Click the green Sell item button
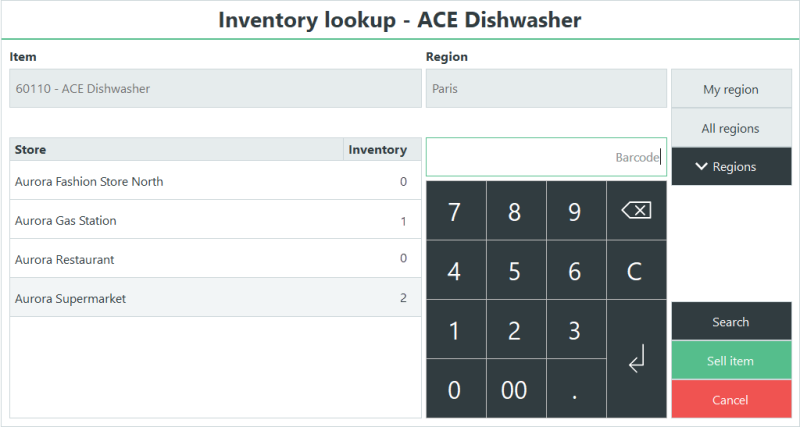Viewport: 800px width, 427px height. [732, 361]
